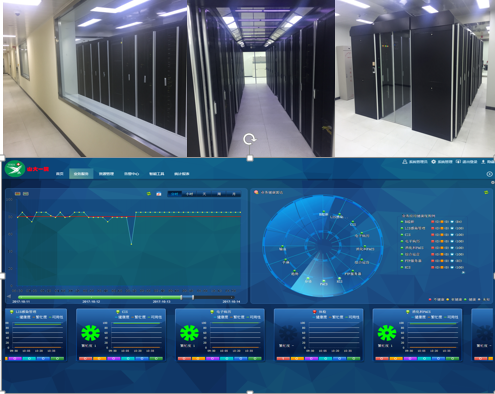
Task: Click the system management gear icon
Action: tap(433, 162)
